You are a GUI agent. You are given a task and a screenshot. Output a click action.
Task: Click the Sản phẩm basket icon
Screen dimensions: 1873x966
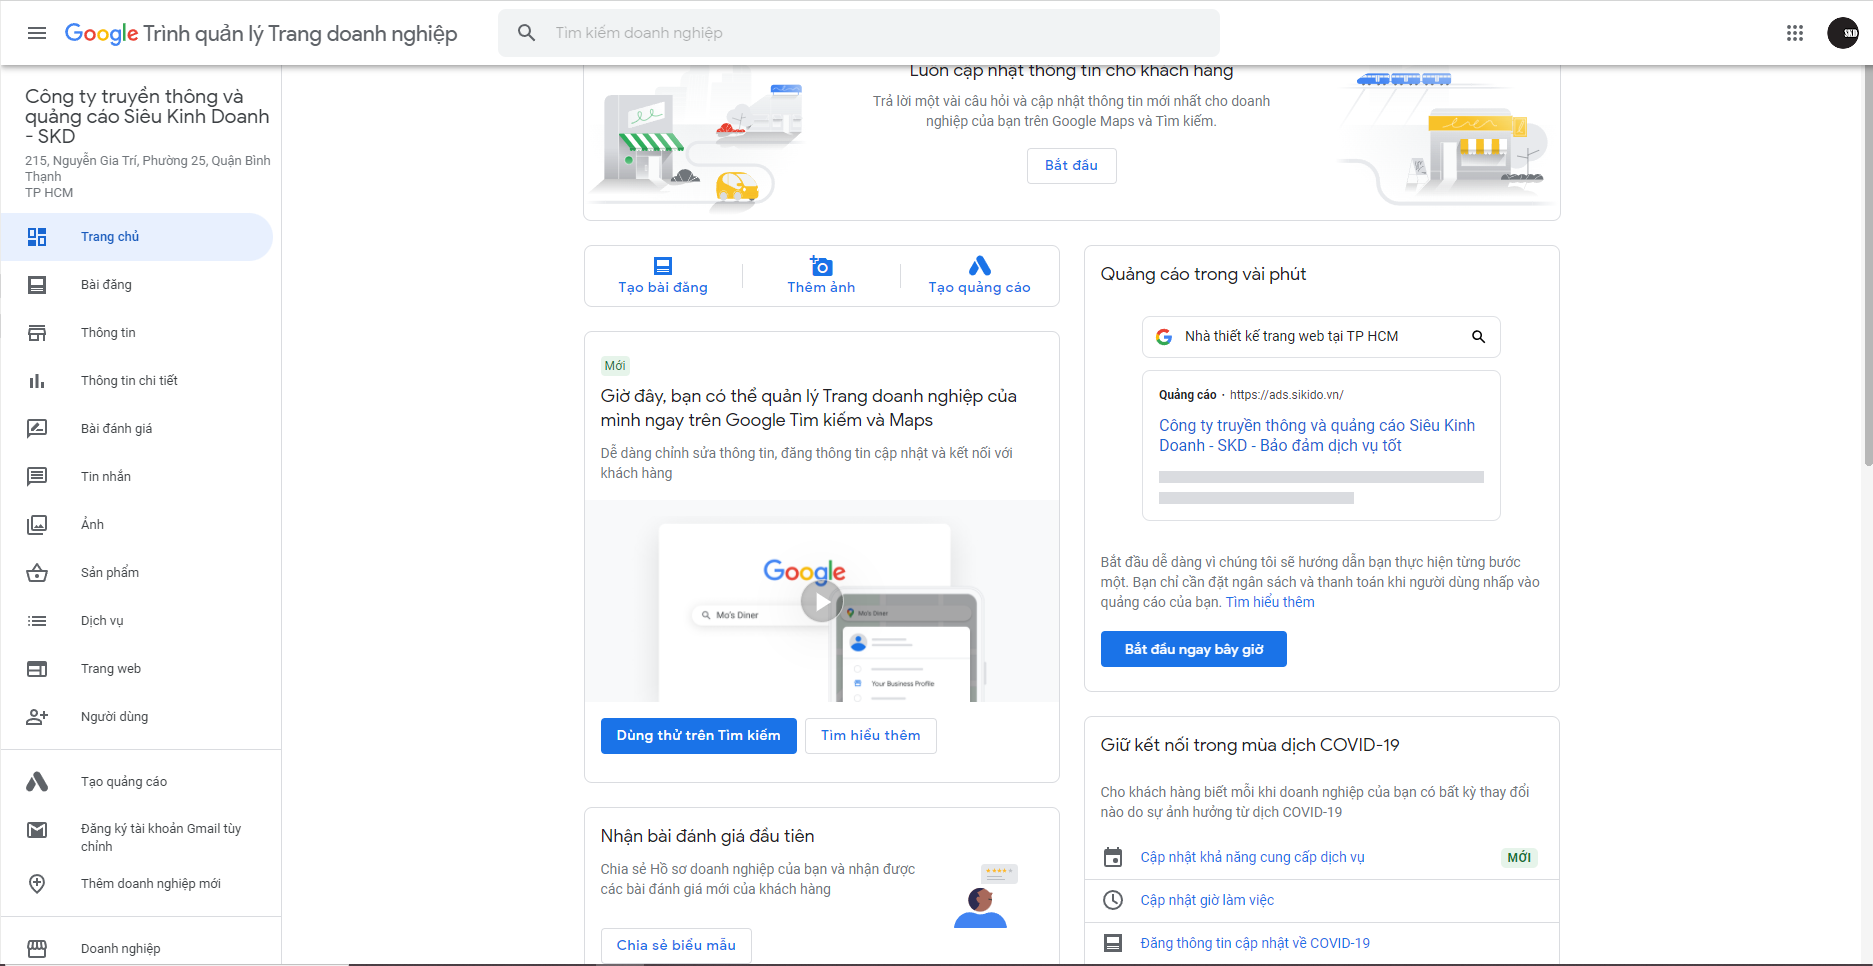pyautogui.click(x=37, y=573)
